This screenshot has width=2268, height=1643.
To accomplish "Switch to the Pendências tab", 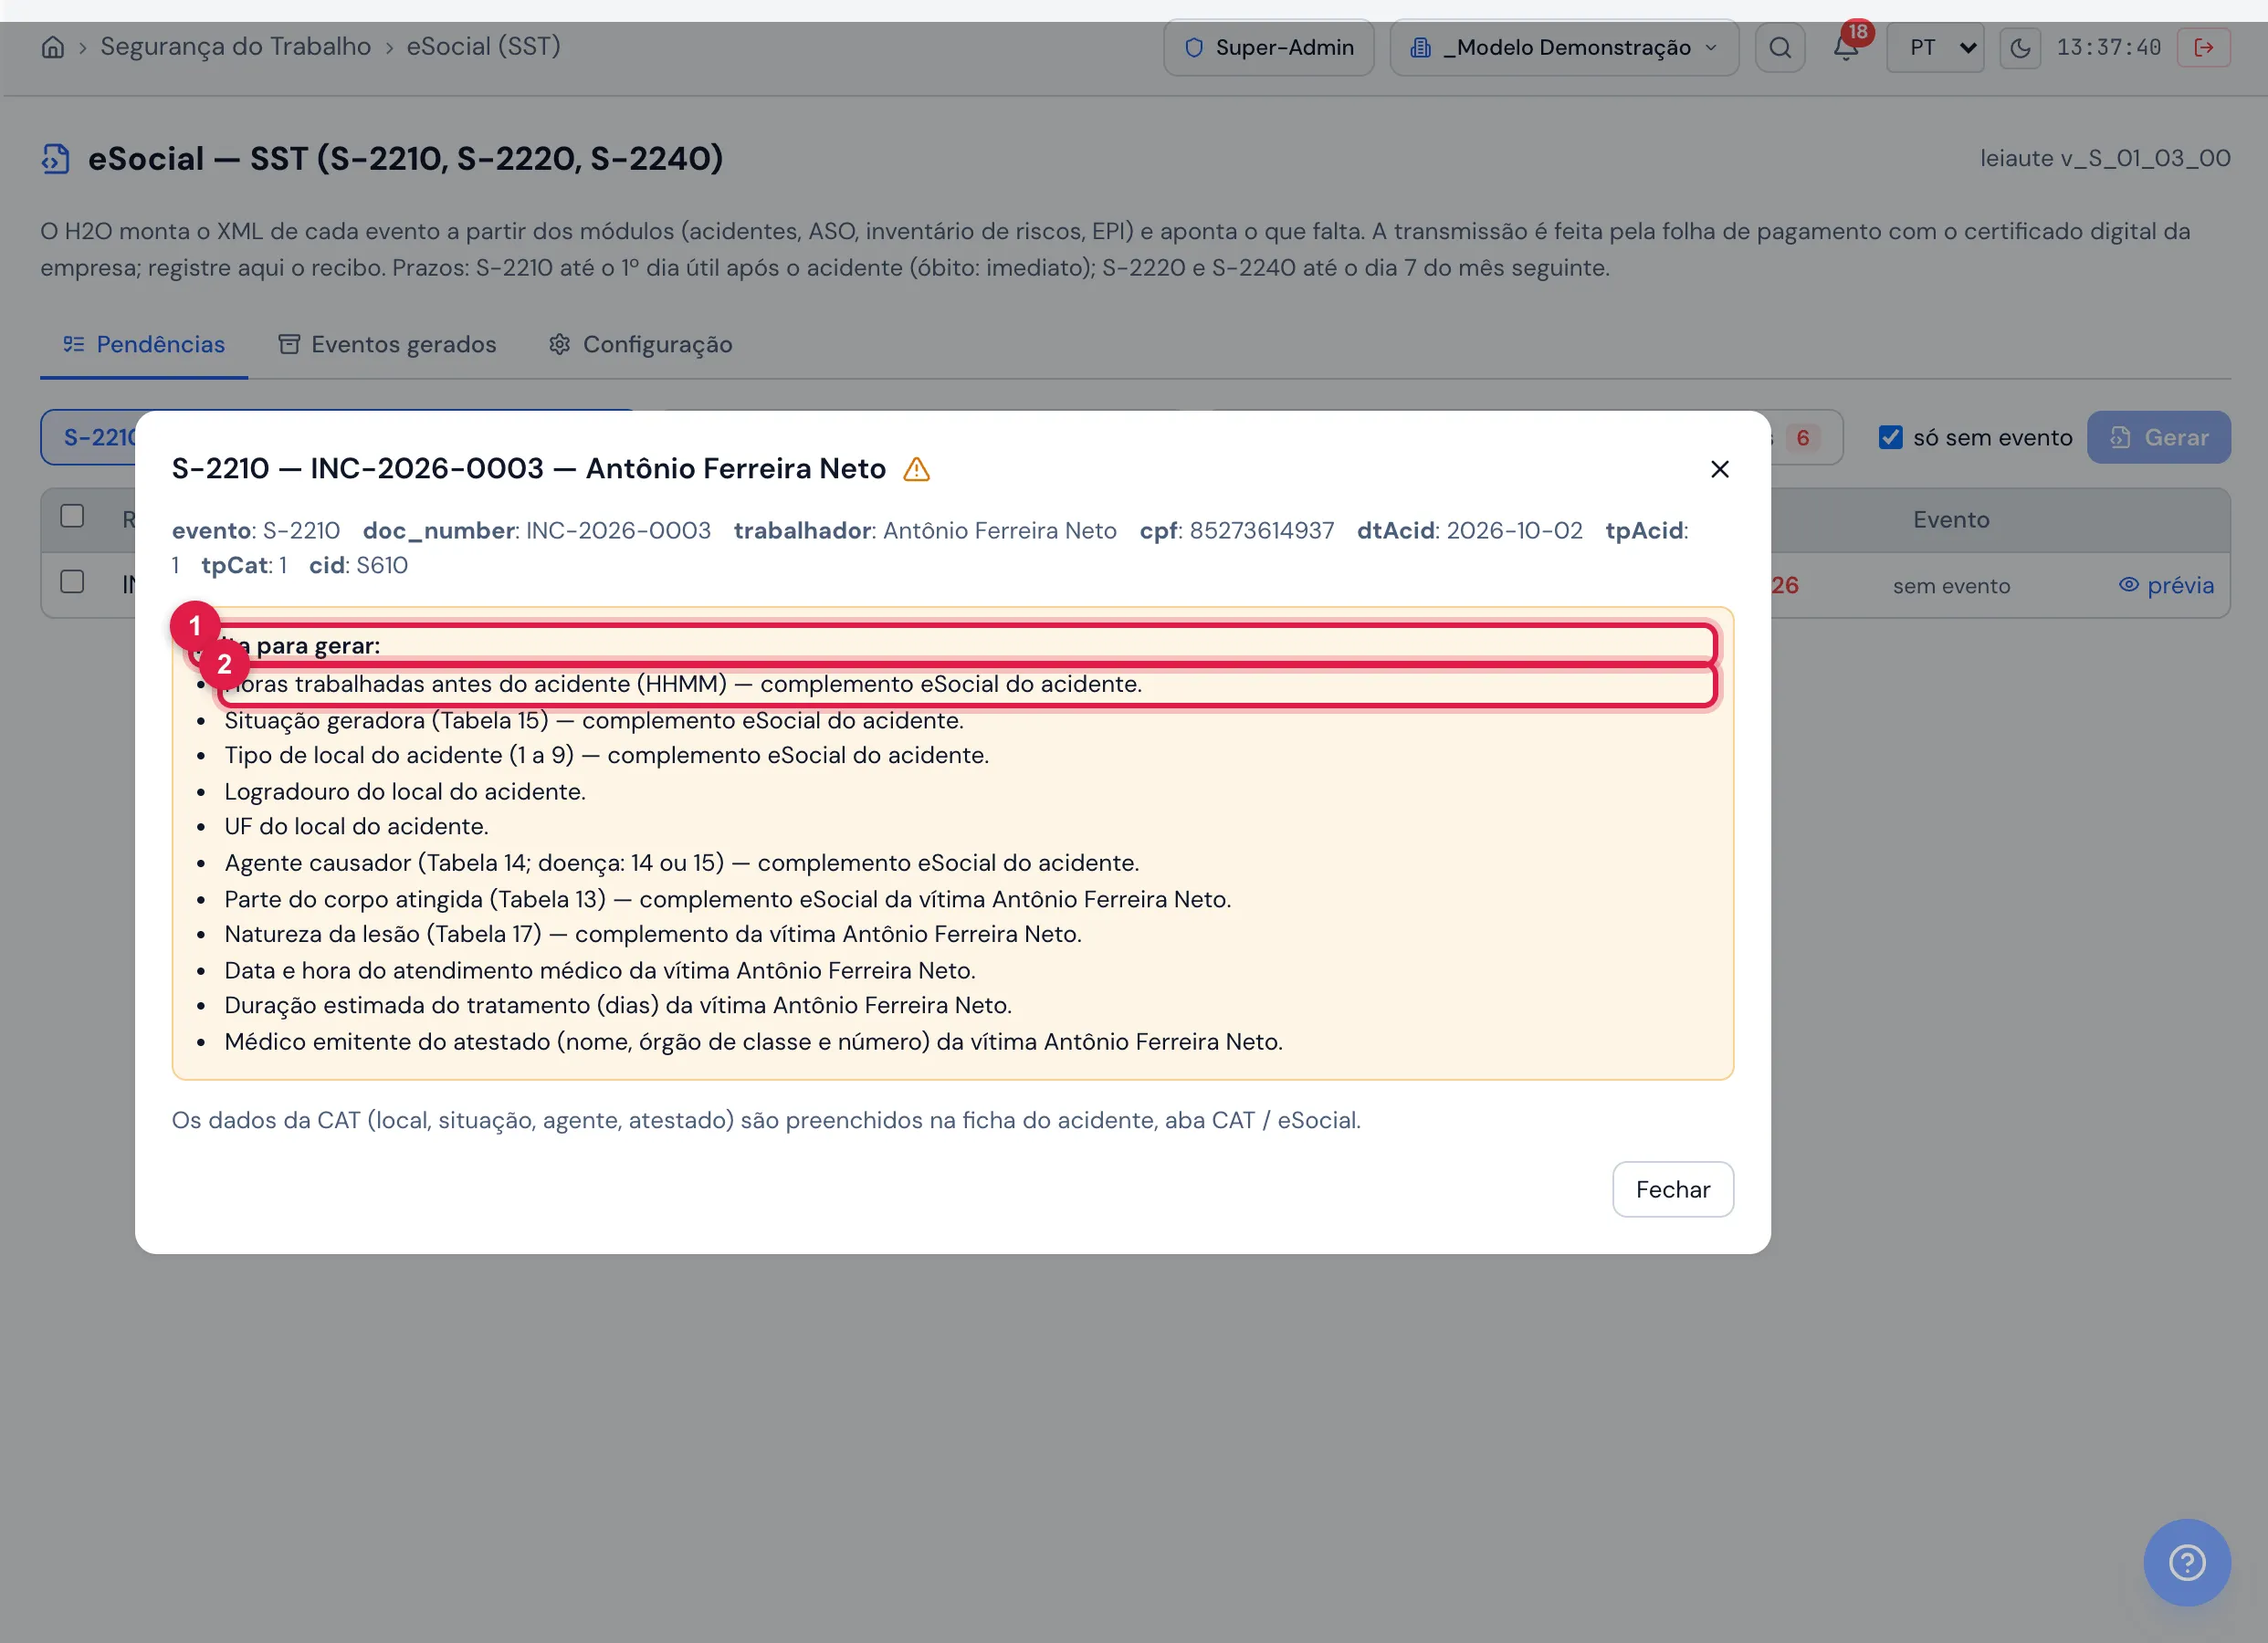I will pyautogui.click(x=144, y=345).
